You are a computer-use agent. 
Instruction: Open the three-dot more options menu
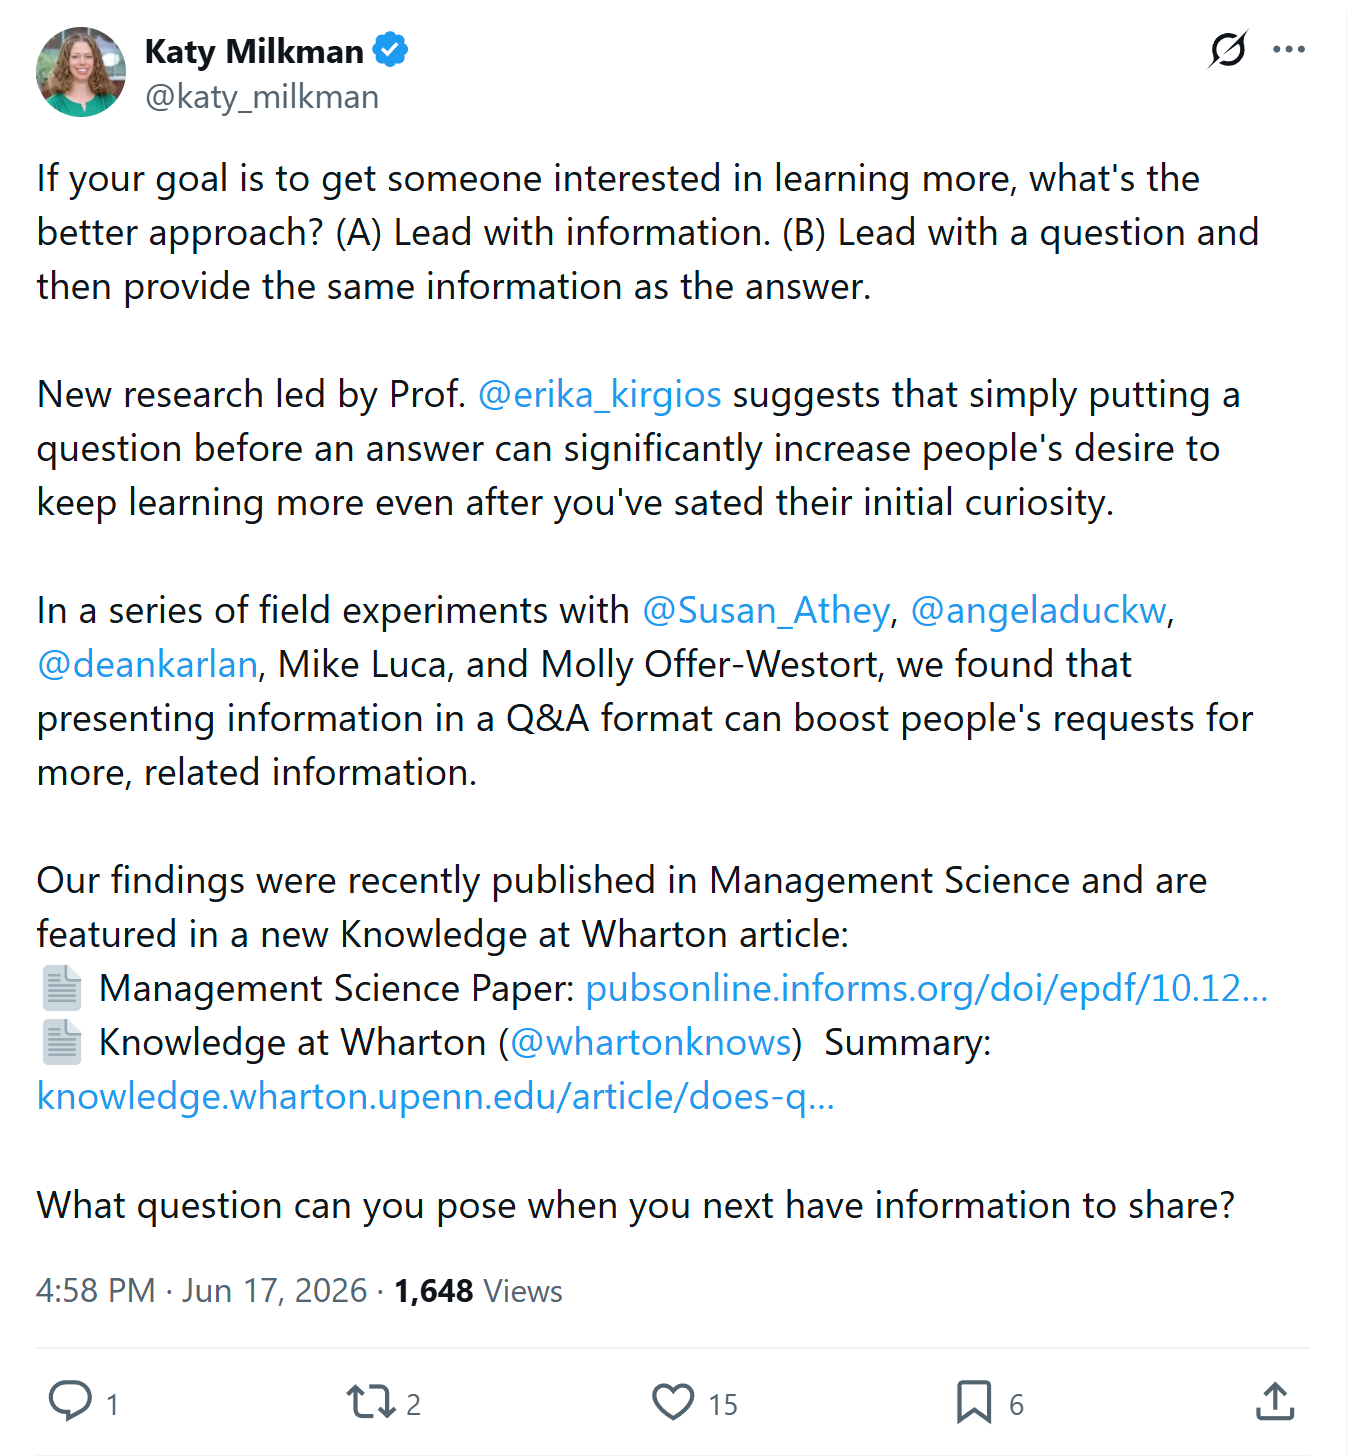pyautogui.click(x=1289, y=49)
